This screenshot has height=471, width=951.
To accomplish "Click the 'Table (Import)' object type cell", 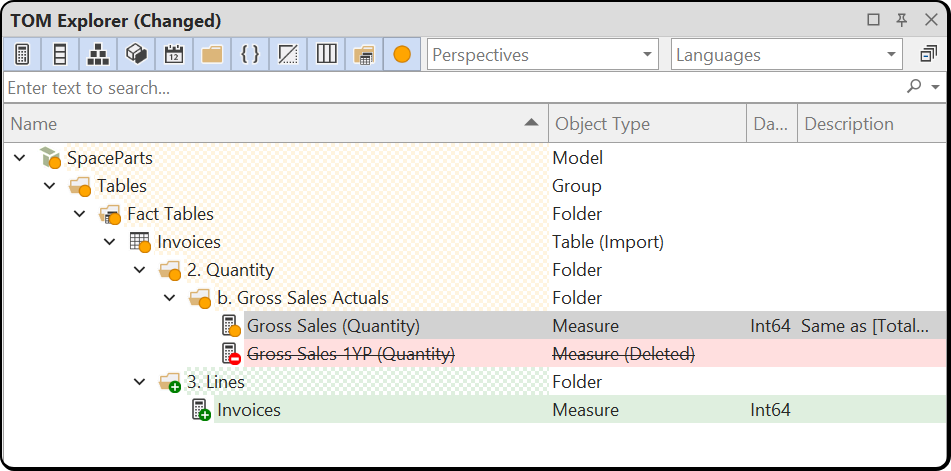I will [608, 242].
